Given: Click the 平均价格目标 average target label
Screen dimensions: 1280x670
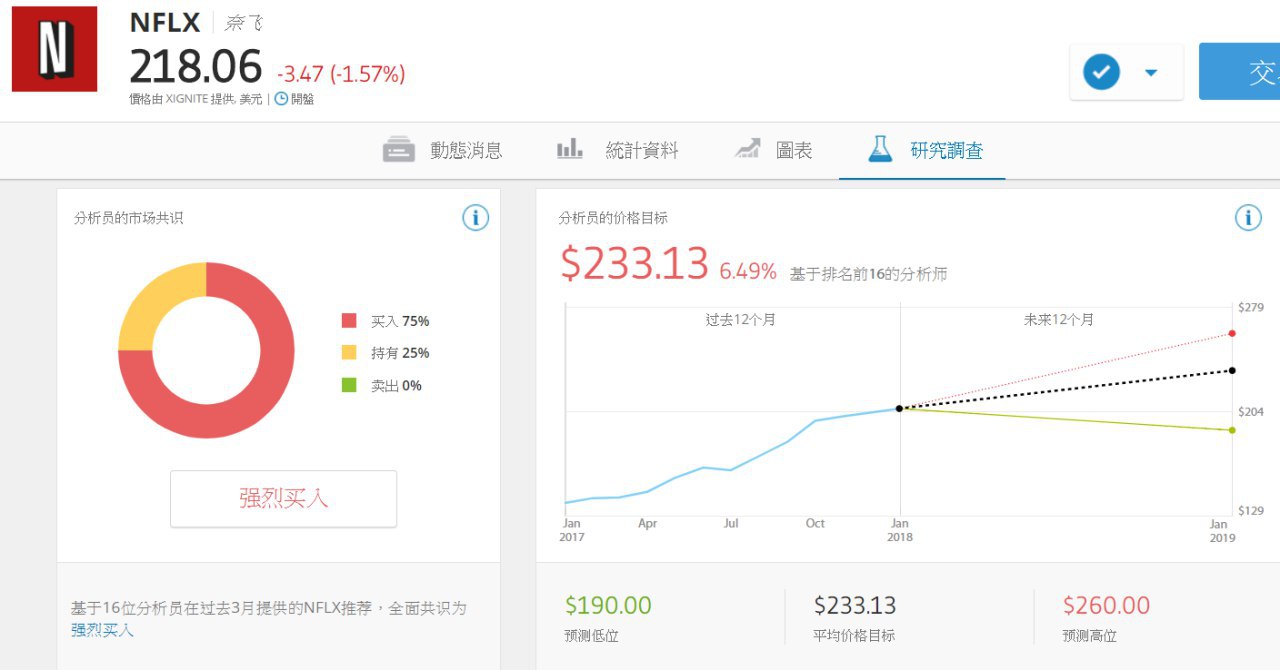Looking at the screenshot, I should (854, 636).
